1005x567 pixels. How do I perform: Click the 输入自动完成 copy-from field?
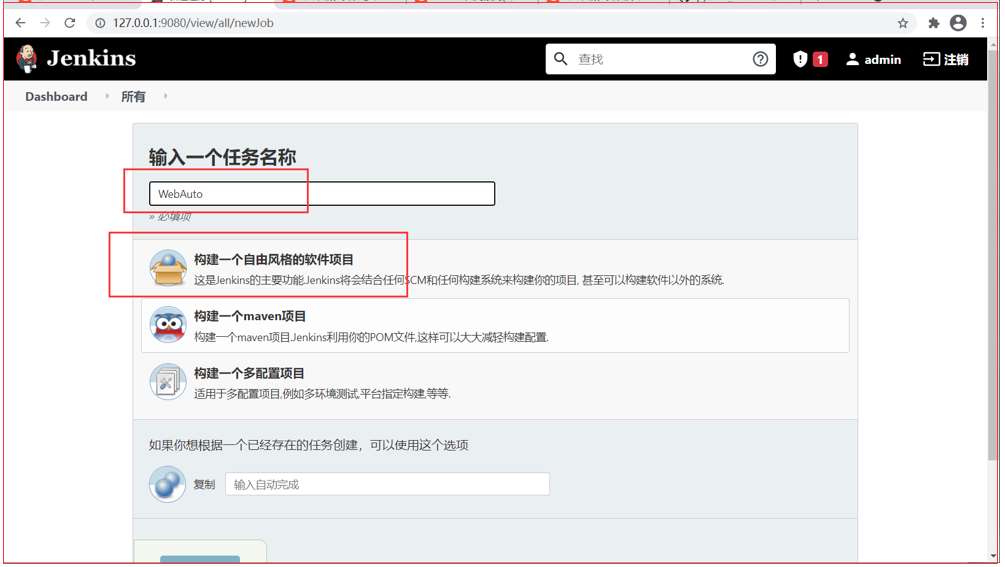(x=387, y=484)
